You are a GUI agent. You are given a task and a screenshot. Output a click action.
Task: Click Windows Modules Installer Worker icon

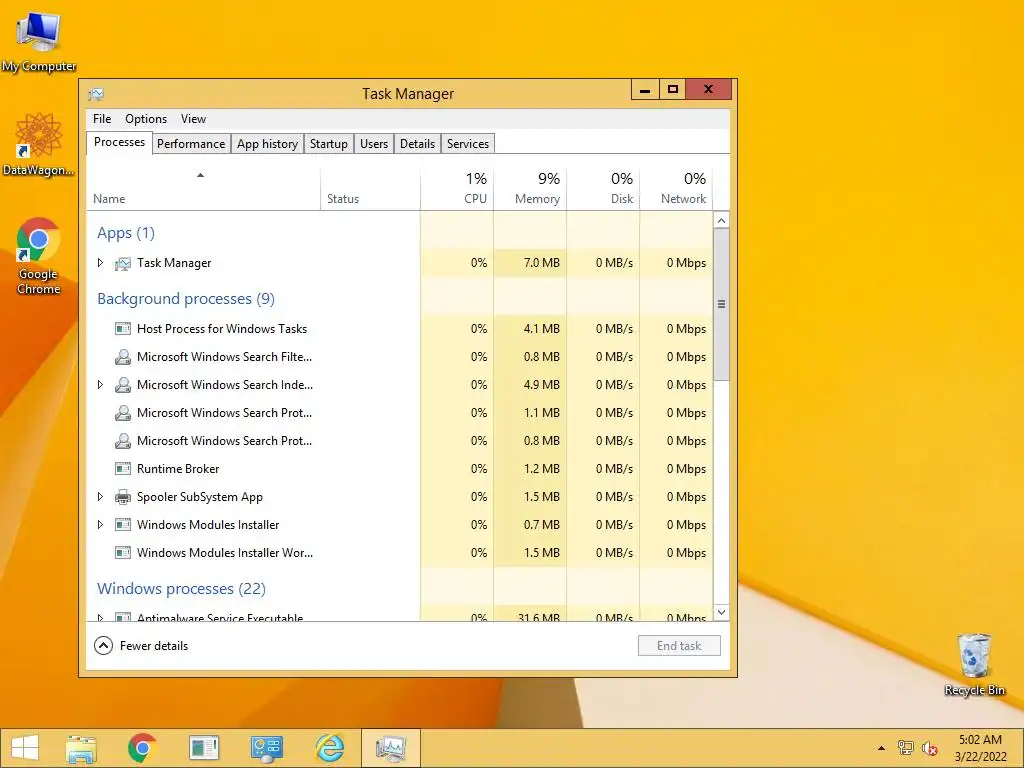123,552
